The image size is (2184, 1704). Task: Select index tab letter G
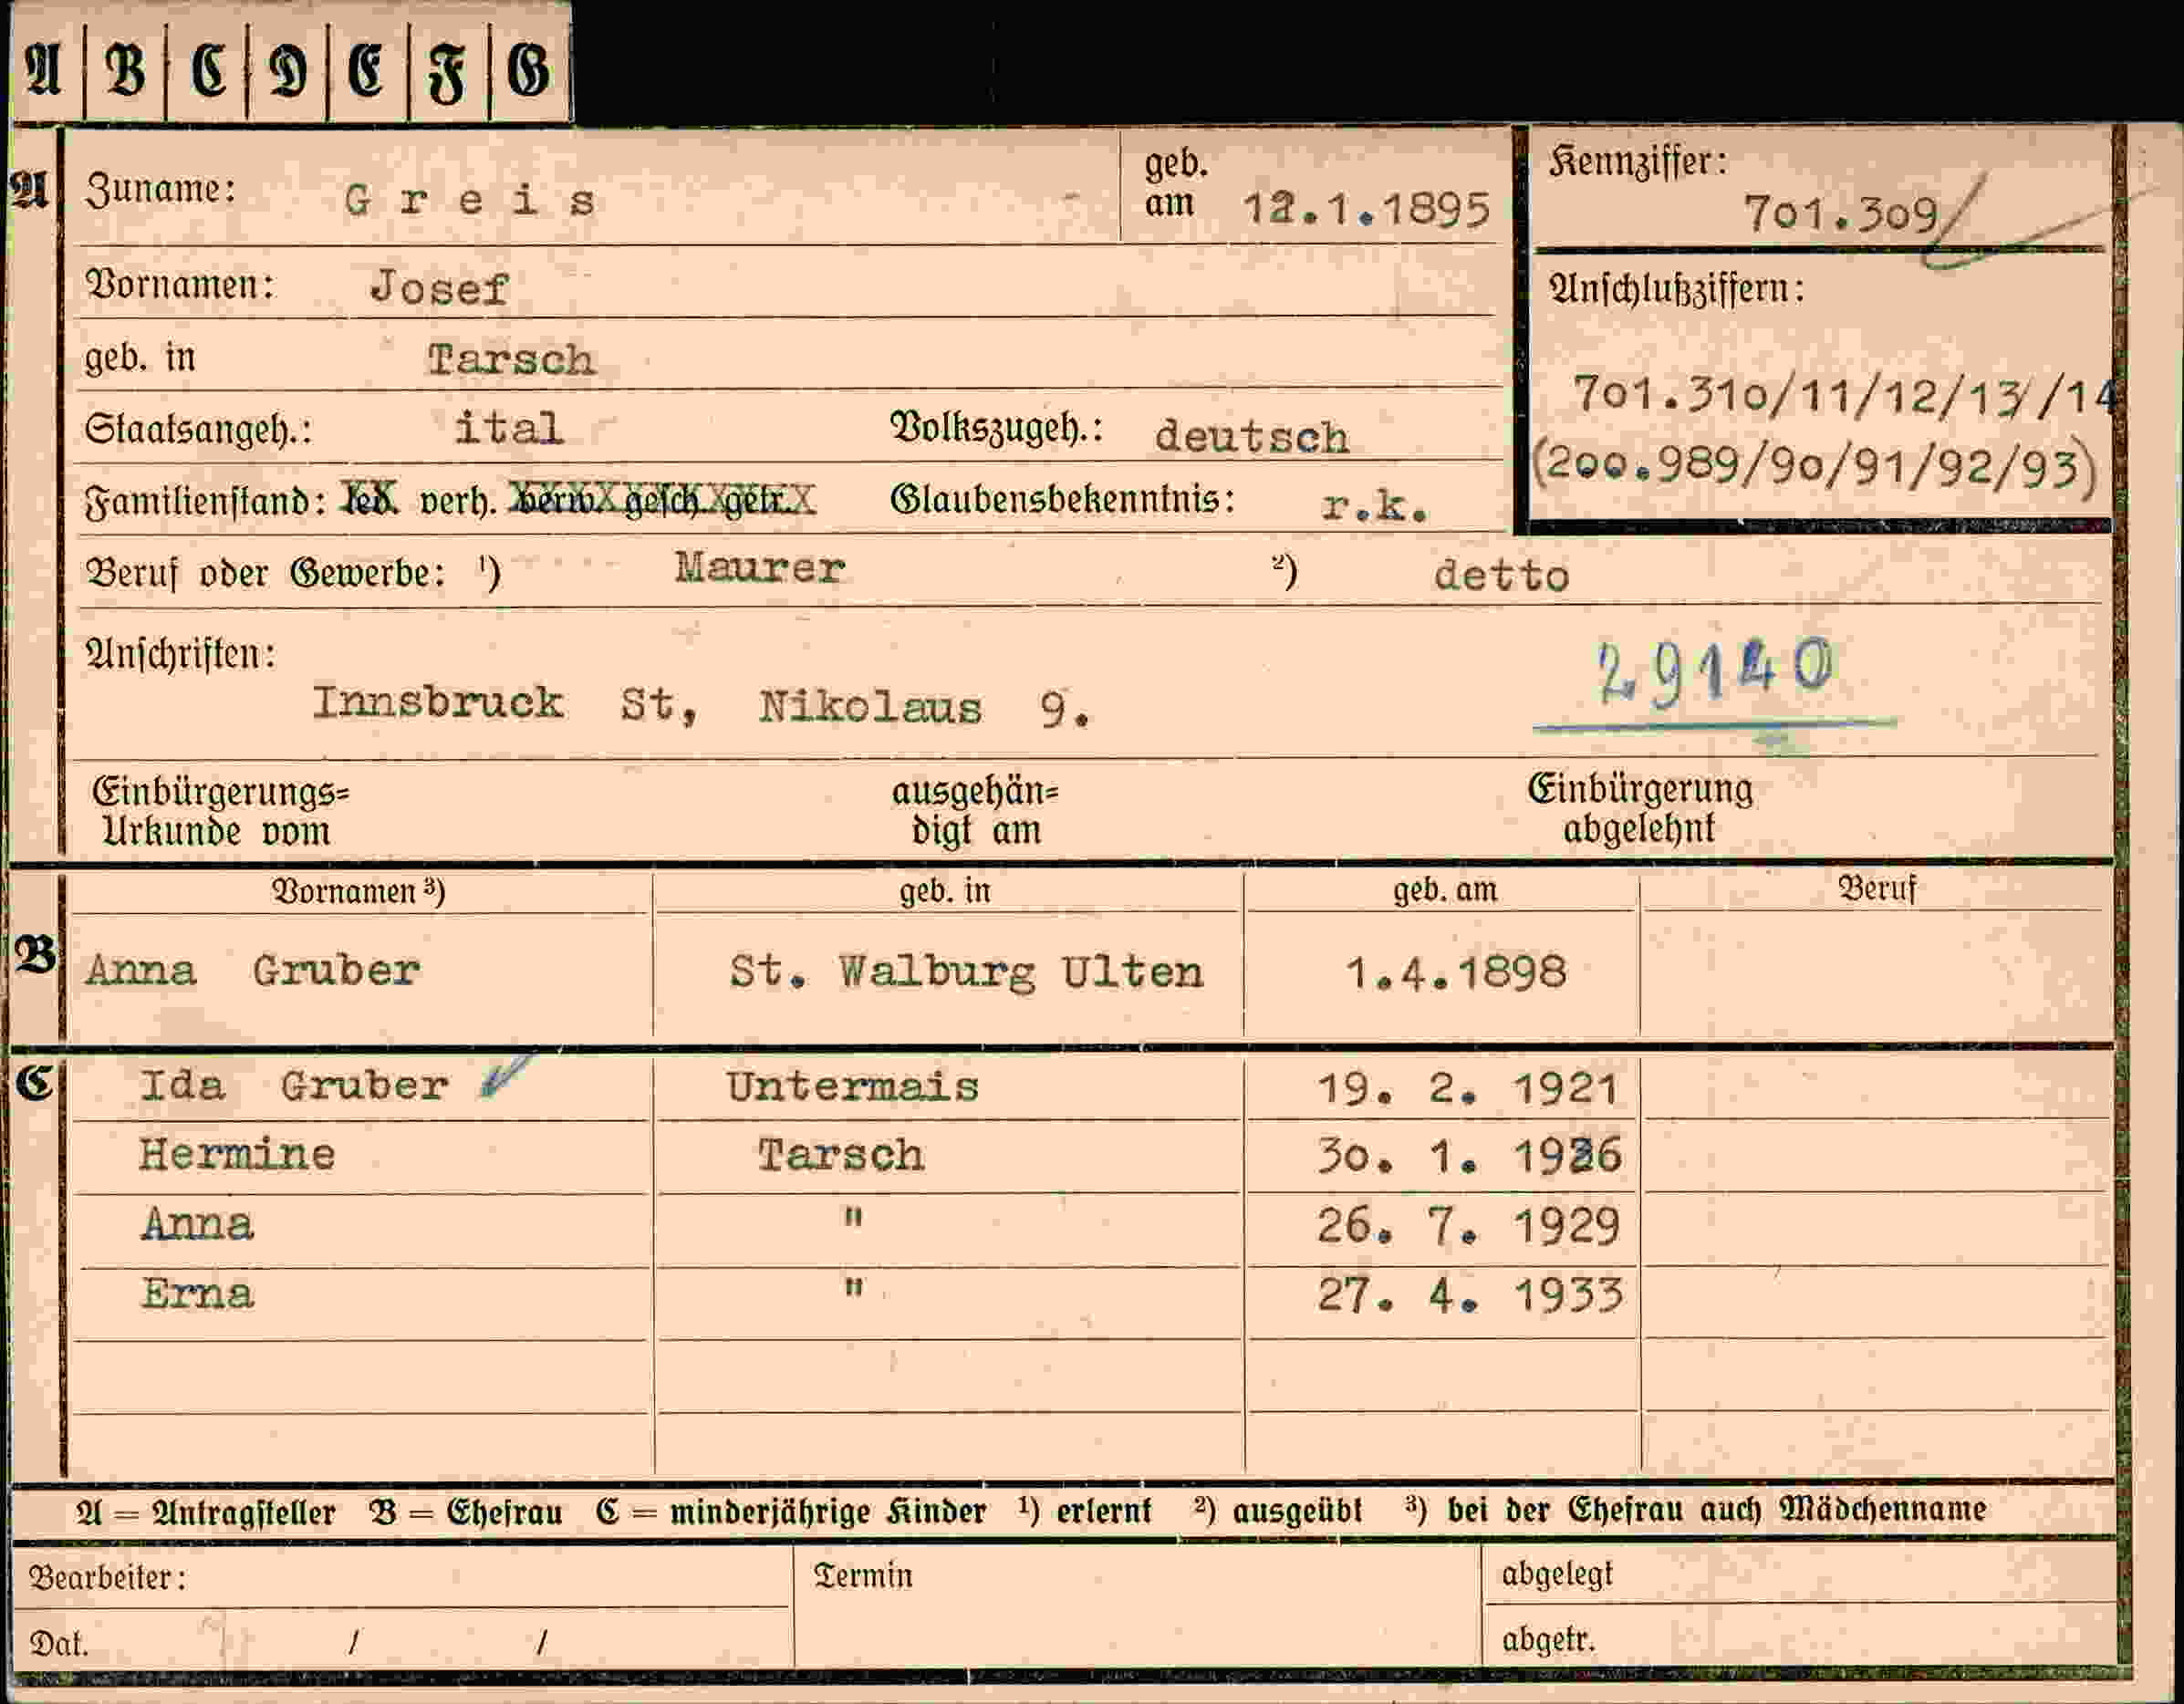tap(529, 72)
